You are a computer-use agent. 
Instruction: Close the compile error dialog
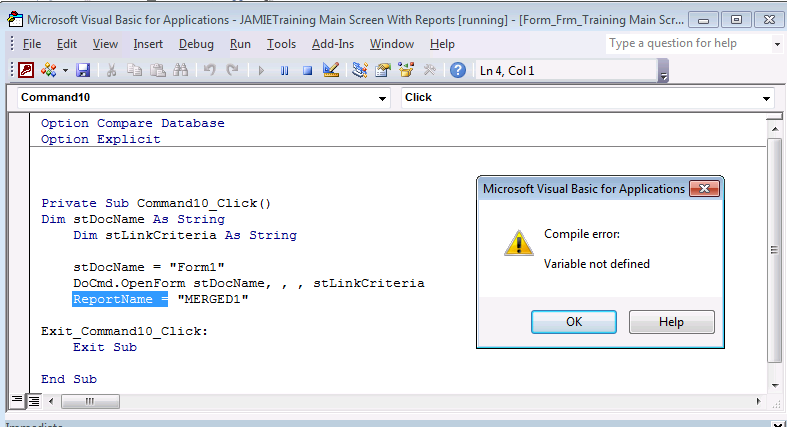tap(704, 189)
